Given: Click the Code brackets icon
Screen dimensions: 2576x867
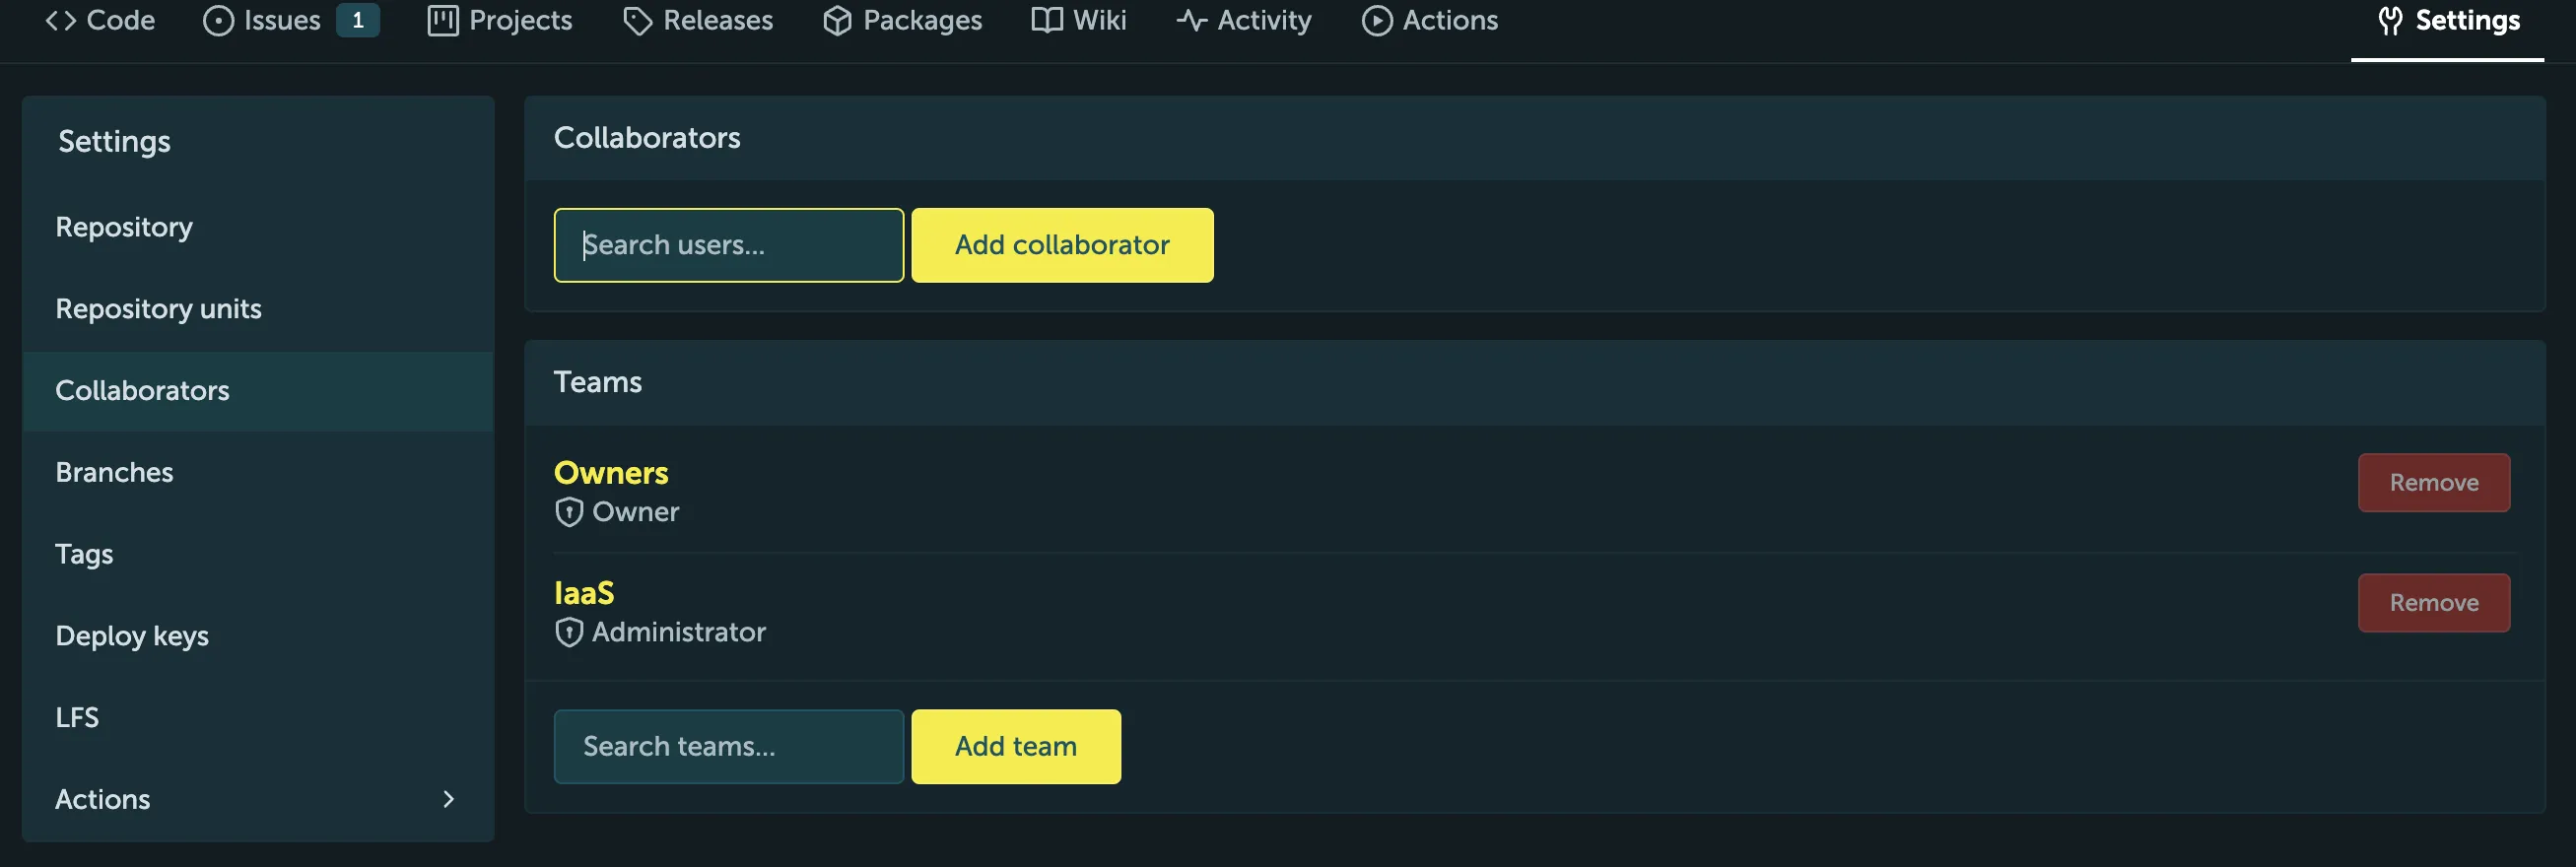Looking at the screenshot, I should [x=60, y=21].
